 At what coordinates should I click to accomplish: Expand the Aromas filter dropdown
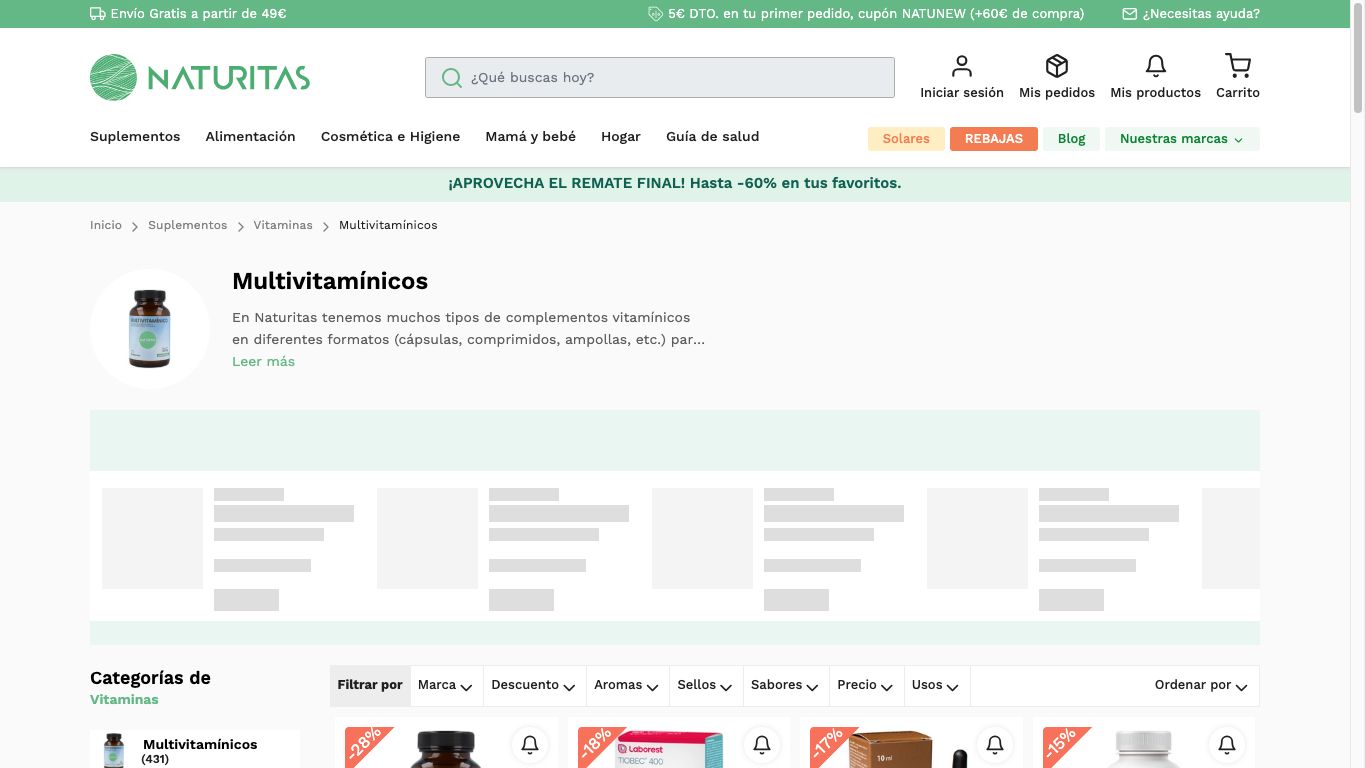click(x=626, y=685)
